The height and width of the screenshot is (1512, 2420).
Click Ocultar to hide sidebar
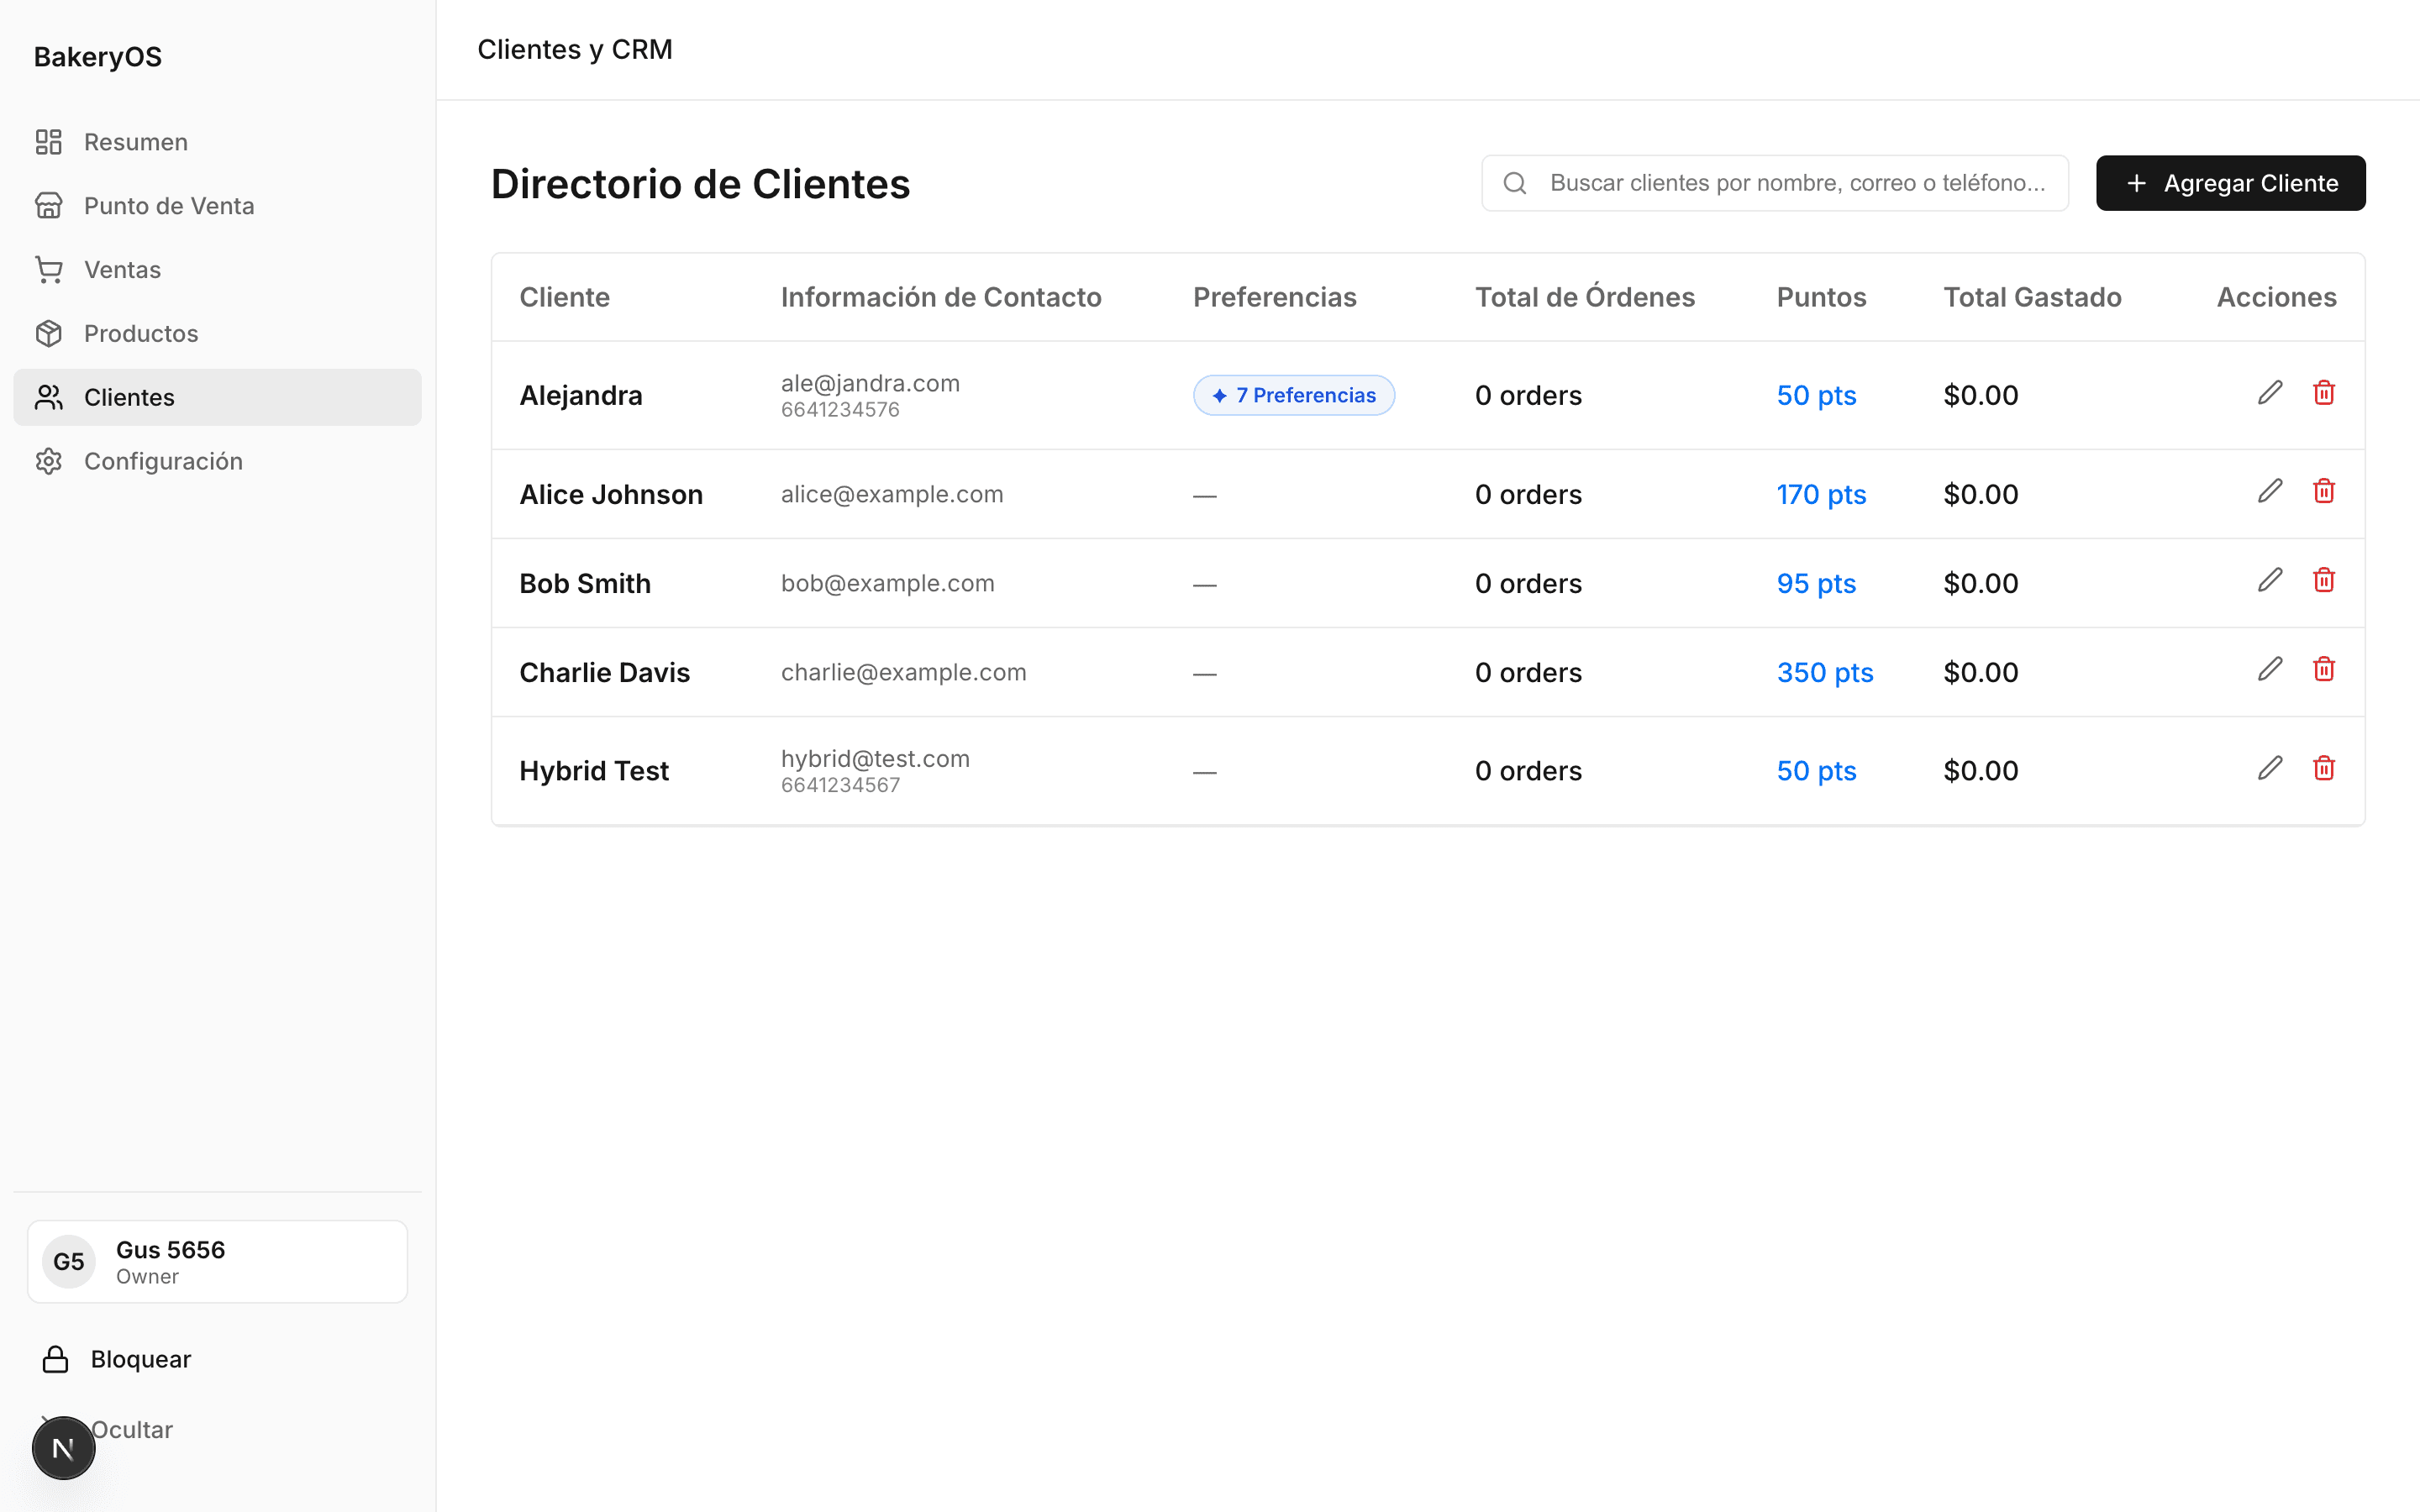(x=132, y=1430)
